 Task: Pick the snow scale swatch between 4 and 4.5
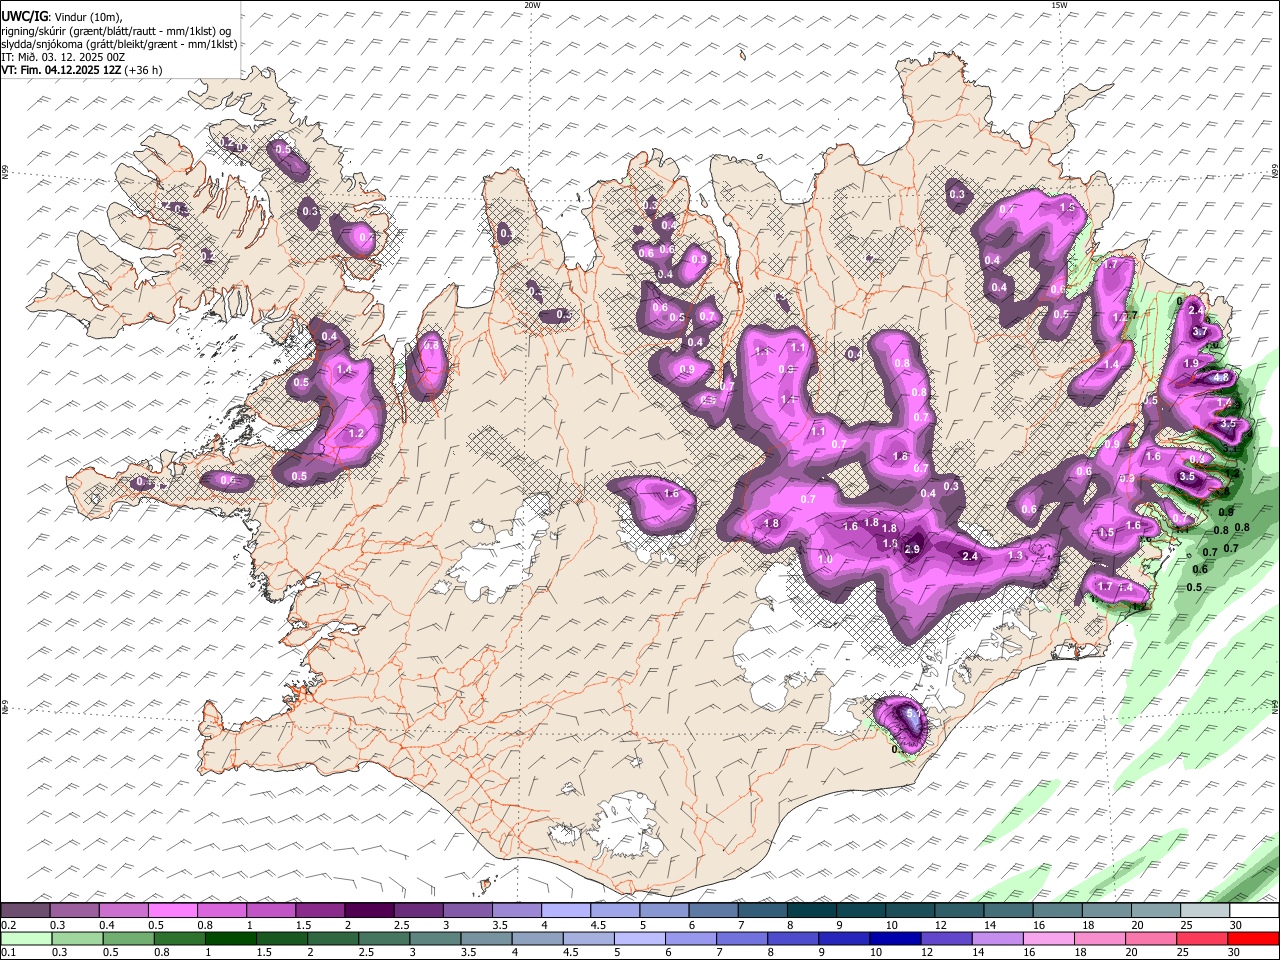(x=565, y=911)
